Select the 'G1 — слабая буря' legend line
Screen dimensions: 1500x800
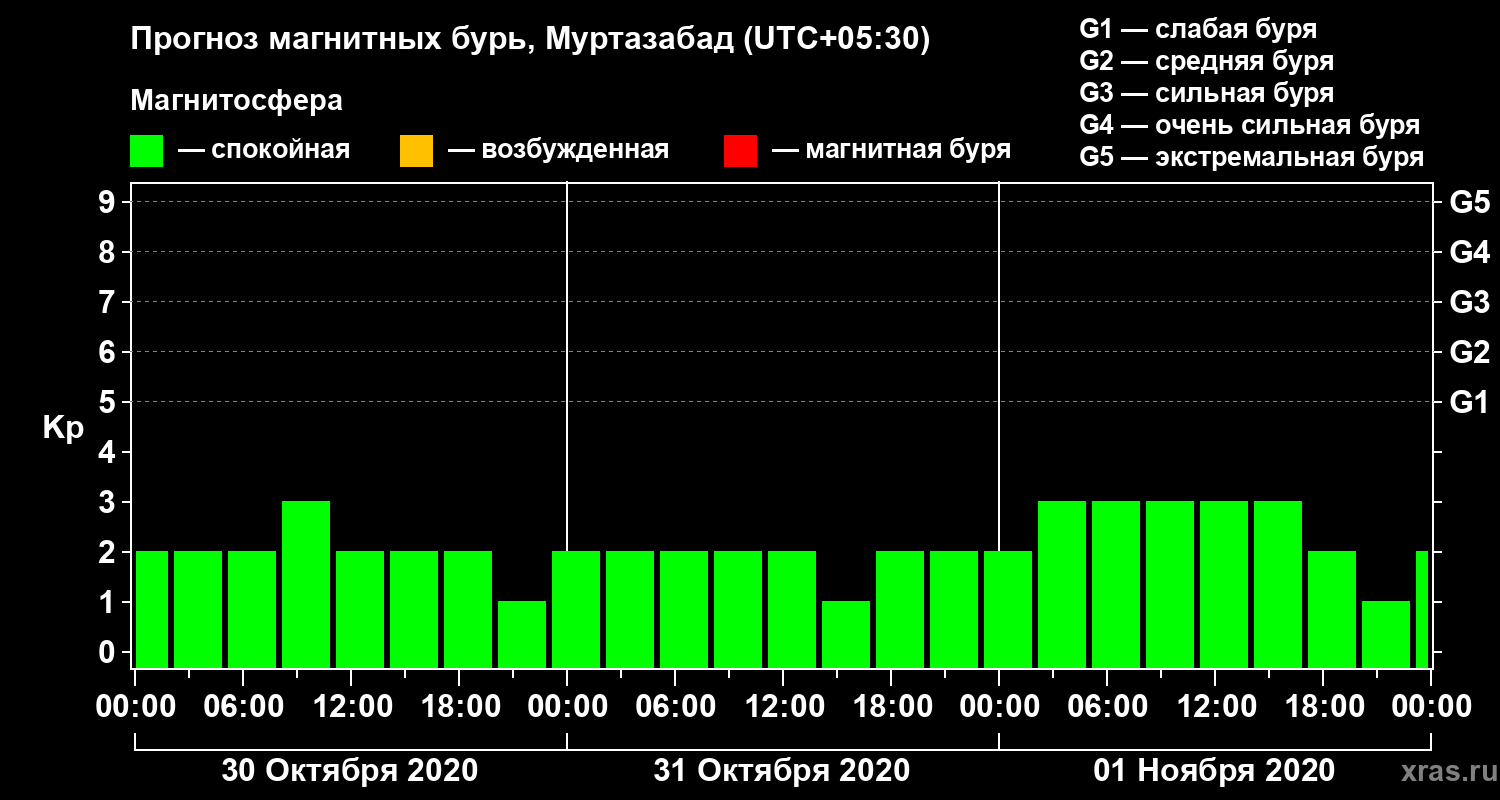point(1198,29)
